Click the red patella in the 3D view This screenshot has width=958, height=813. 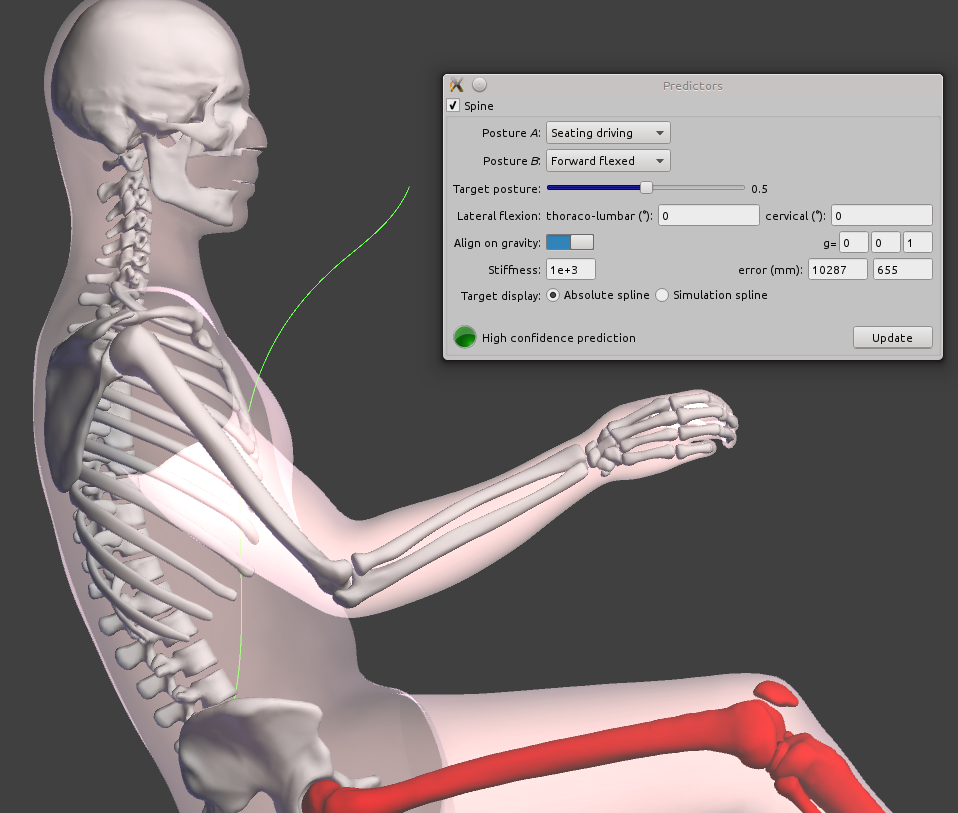(x=775, y=694)
